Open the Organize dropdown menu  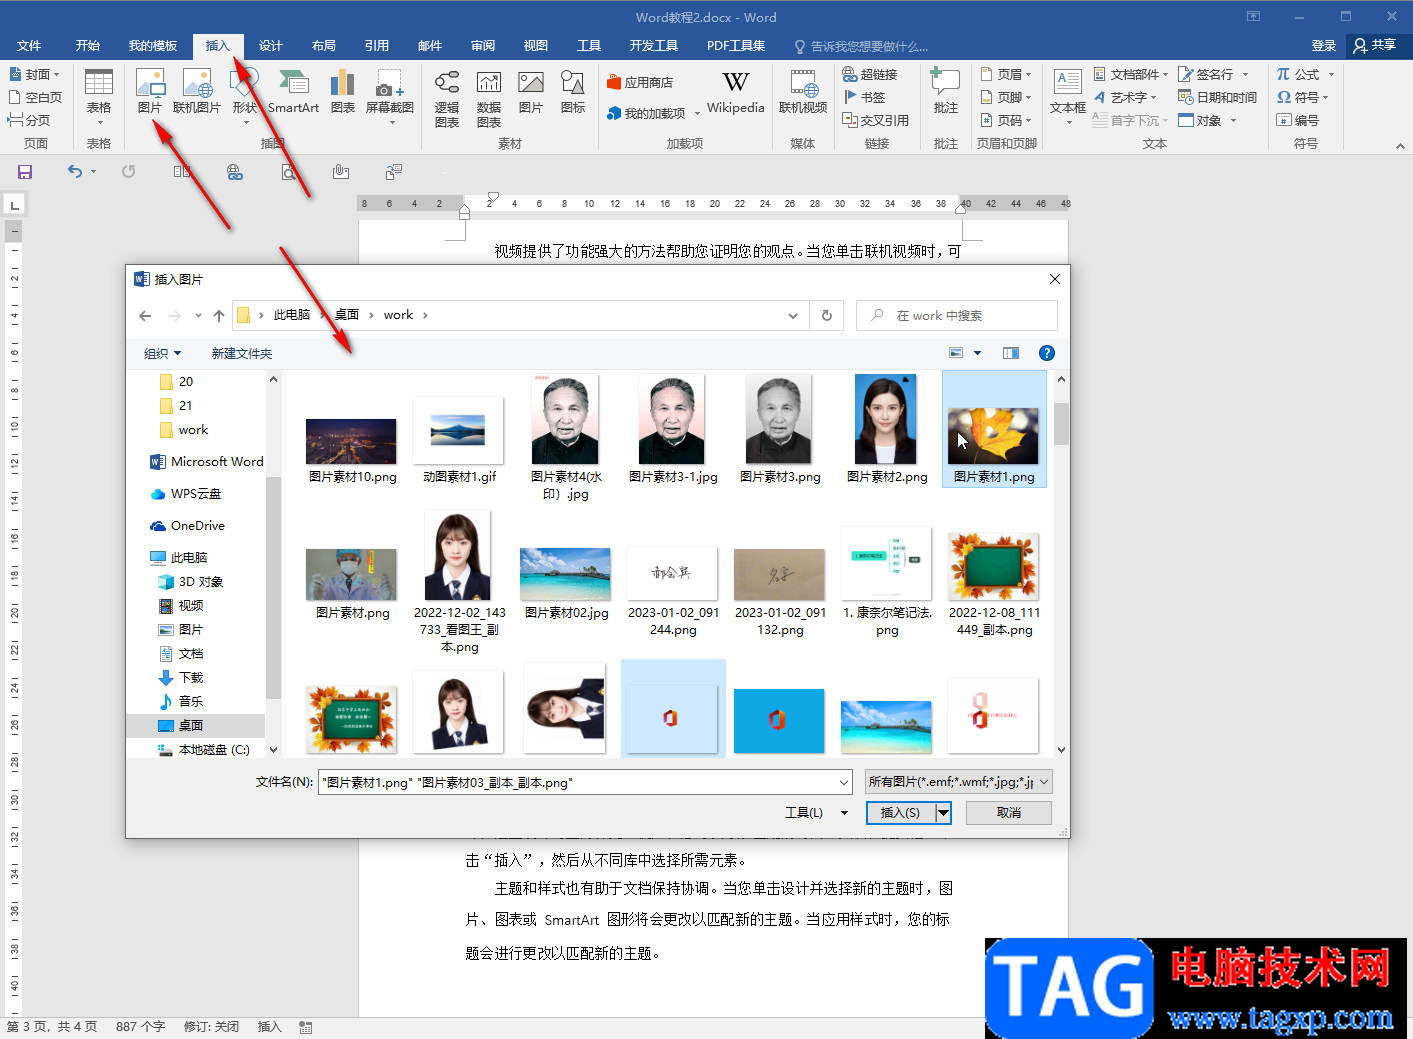coord(163,353)
